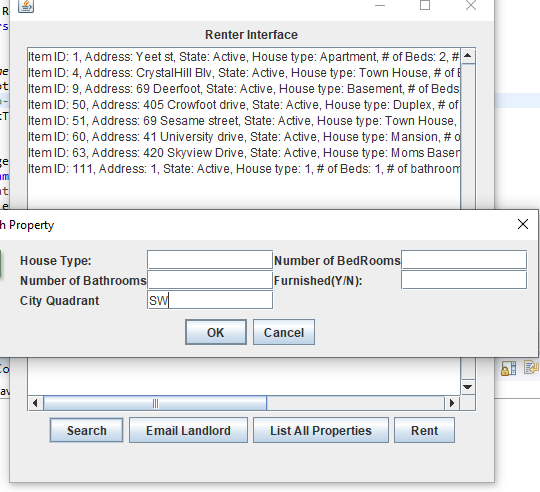Click the Rent button
This screenshot has width=540, height=492.
[424, 430]
